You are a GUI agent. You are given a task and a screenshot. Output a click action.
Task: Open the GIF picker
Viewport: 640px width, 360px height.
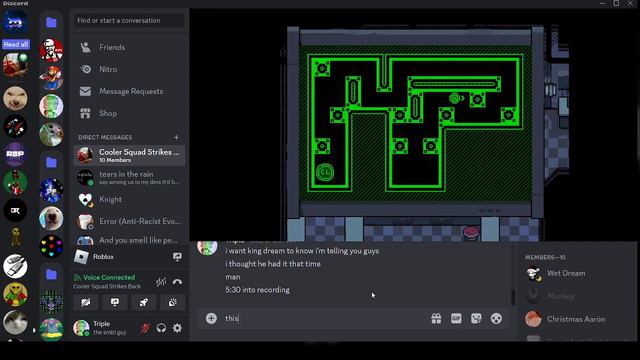coord(456,318)
